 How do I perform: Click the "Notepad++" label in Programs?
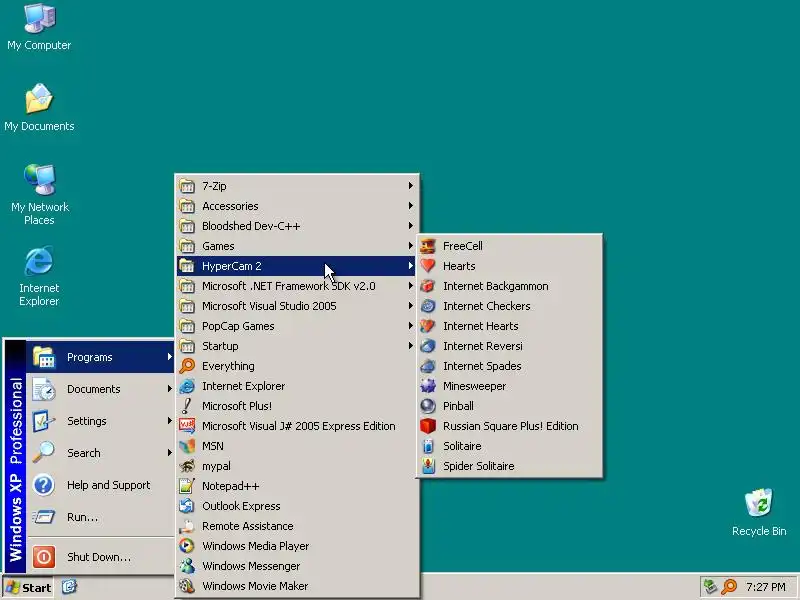[x=230, y=486]
